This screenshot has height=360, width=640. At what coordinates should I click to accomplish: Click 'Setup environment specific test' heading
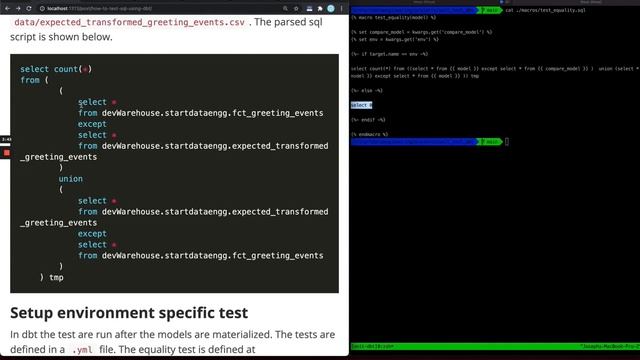[x=129, y=313]
